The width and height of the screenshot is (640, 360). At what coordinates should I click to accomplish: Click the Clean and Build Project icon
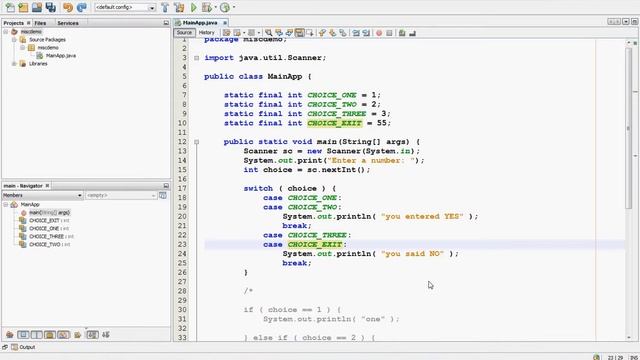point(179,7)
